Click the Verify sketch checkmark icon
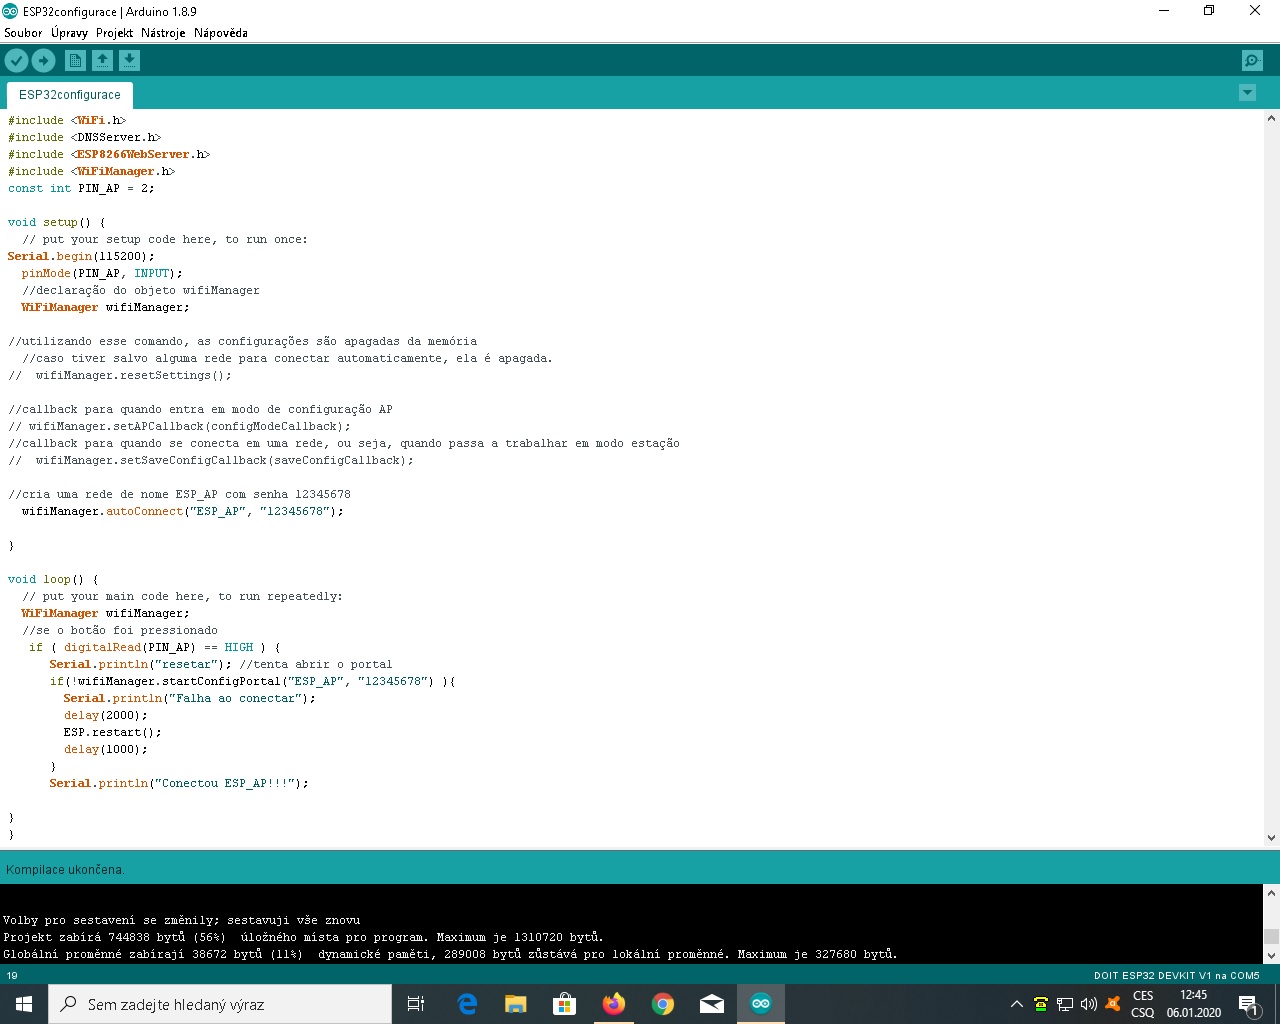 (x=16, y=61)
